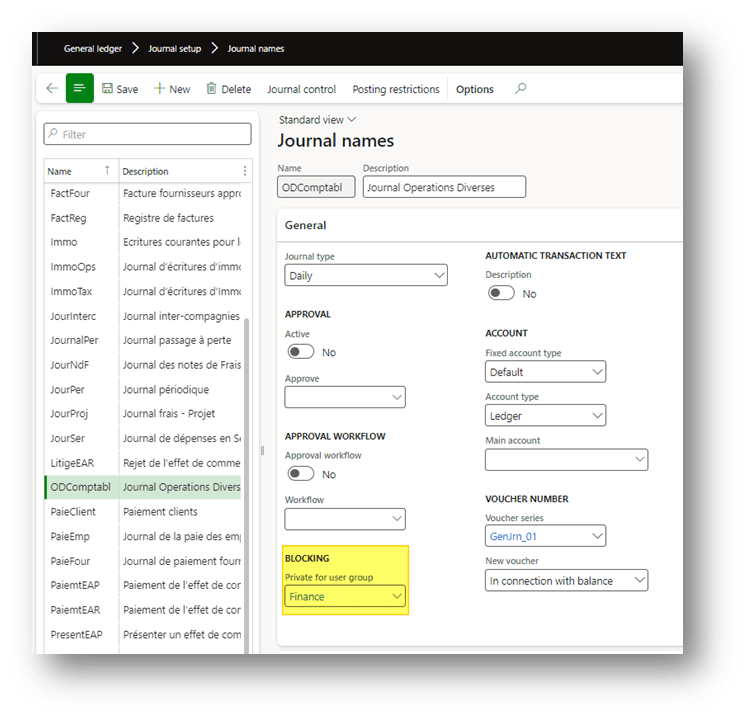Toggle the green list view icon
The image size is (748, 719).
click(80, 89)
